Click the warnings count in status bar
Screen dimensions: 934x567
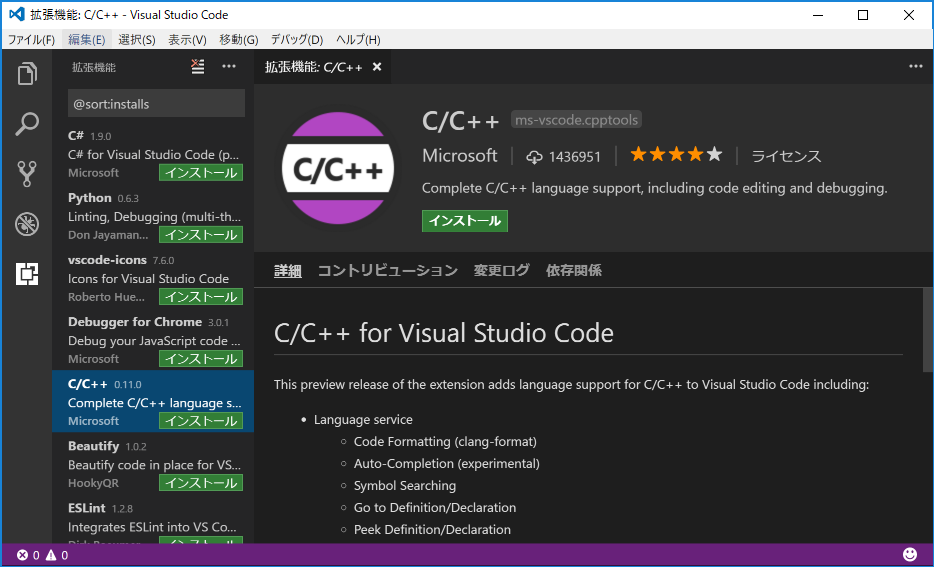pyautogui.click(x=57, y=555)
